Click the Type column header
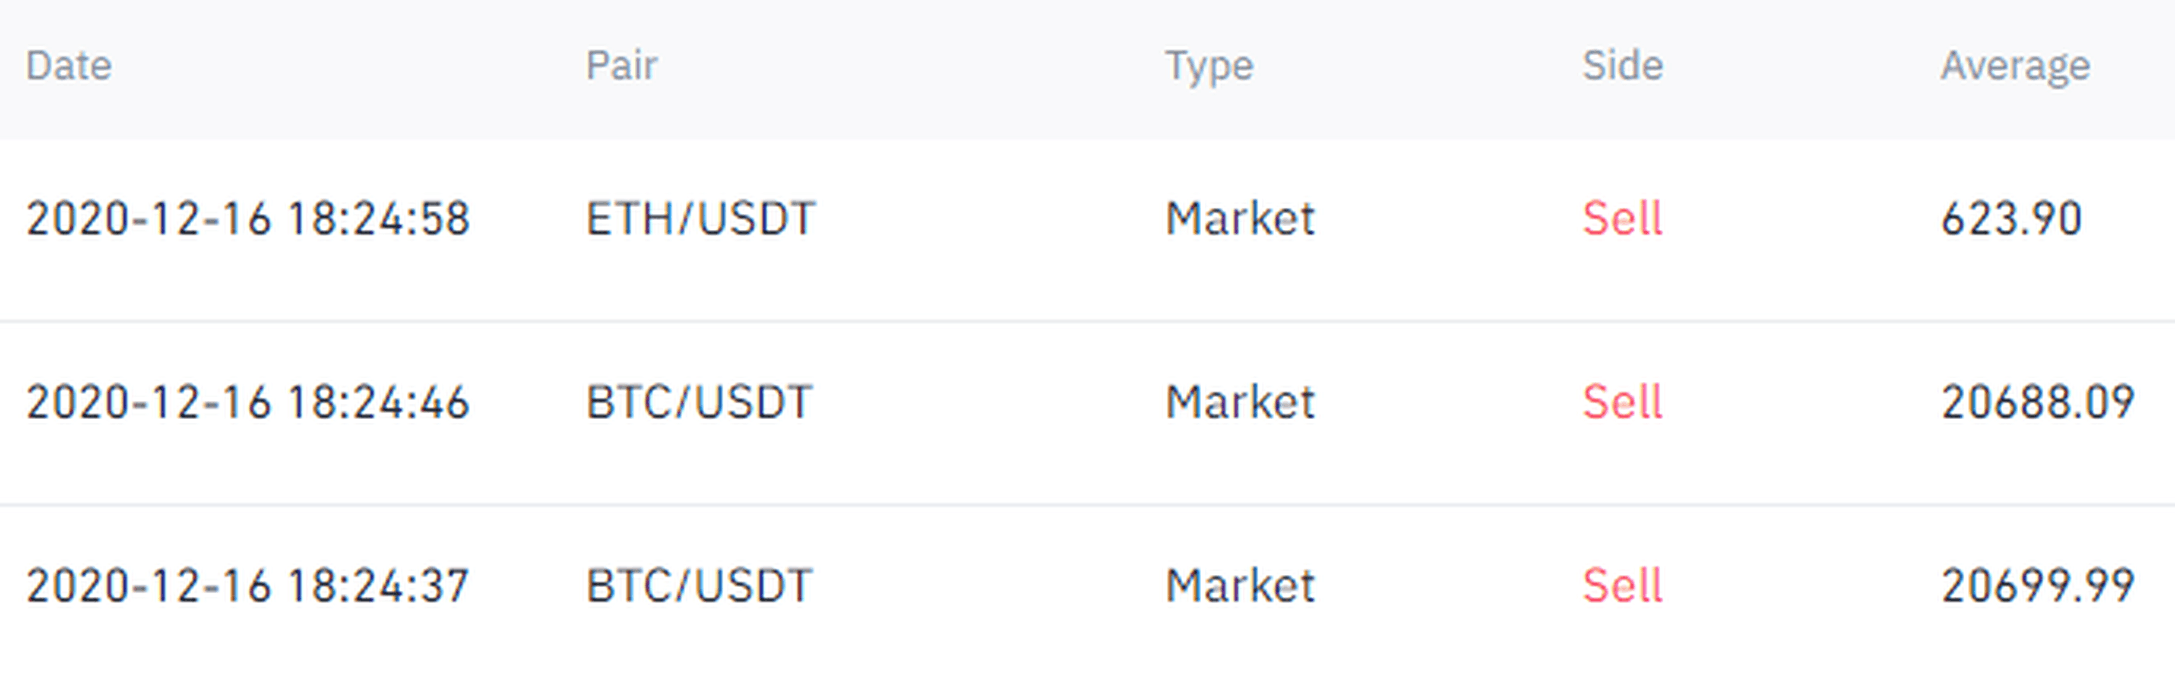Viewport: 2175px width, 687px height. (1209, 68)
